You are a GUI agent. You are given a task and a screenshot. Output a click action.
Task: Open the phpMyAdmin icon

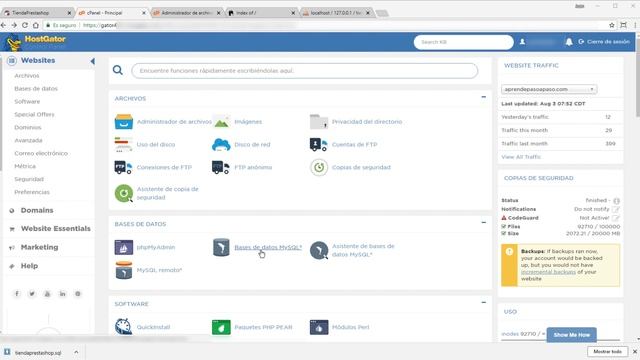pos(124,247)
